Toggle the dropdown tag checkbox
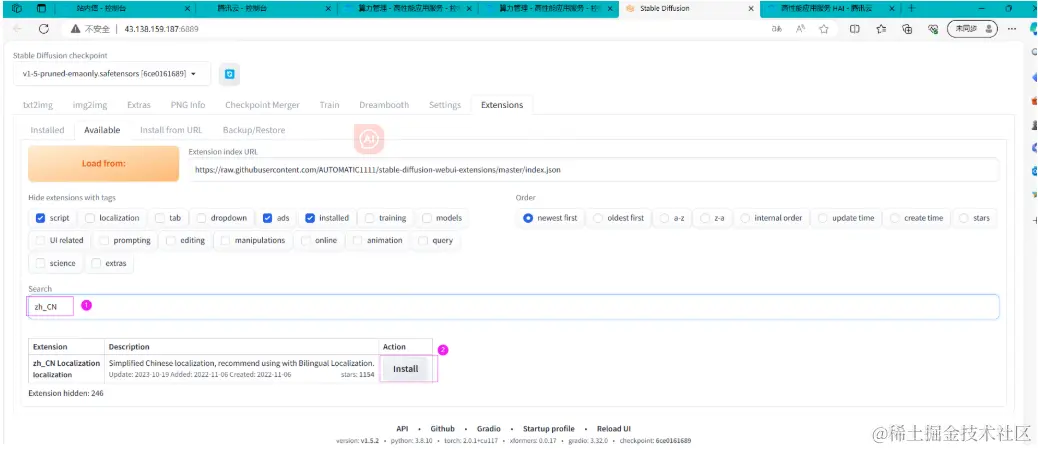The width and height of the screenshot is (1038, 450). pyautogui.click(x=201, y=218)
